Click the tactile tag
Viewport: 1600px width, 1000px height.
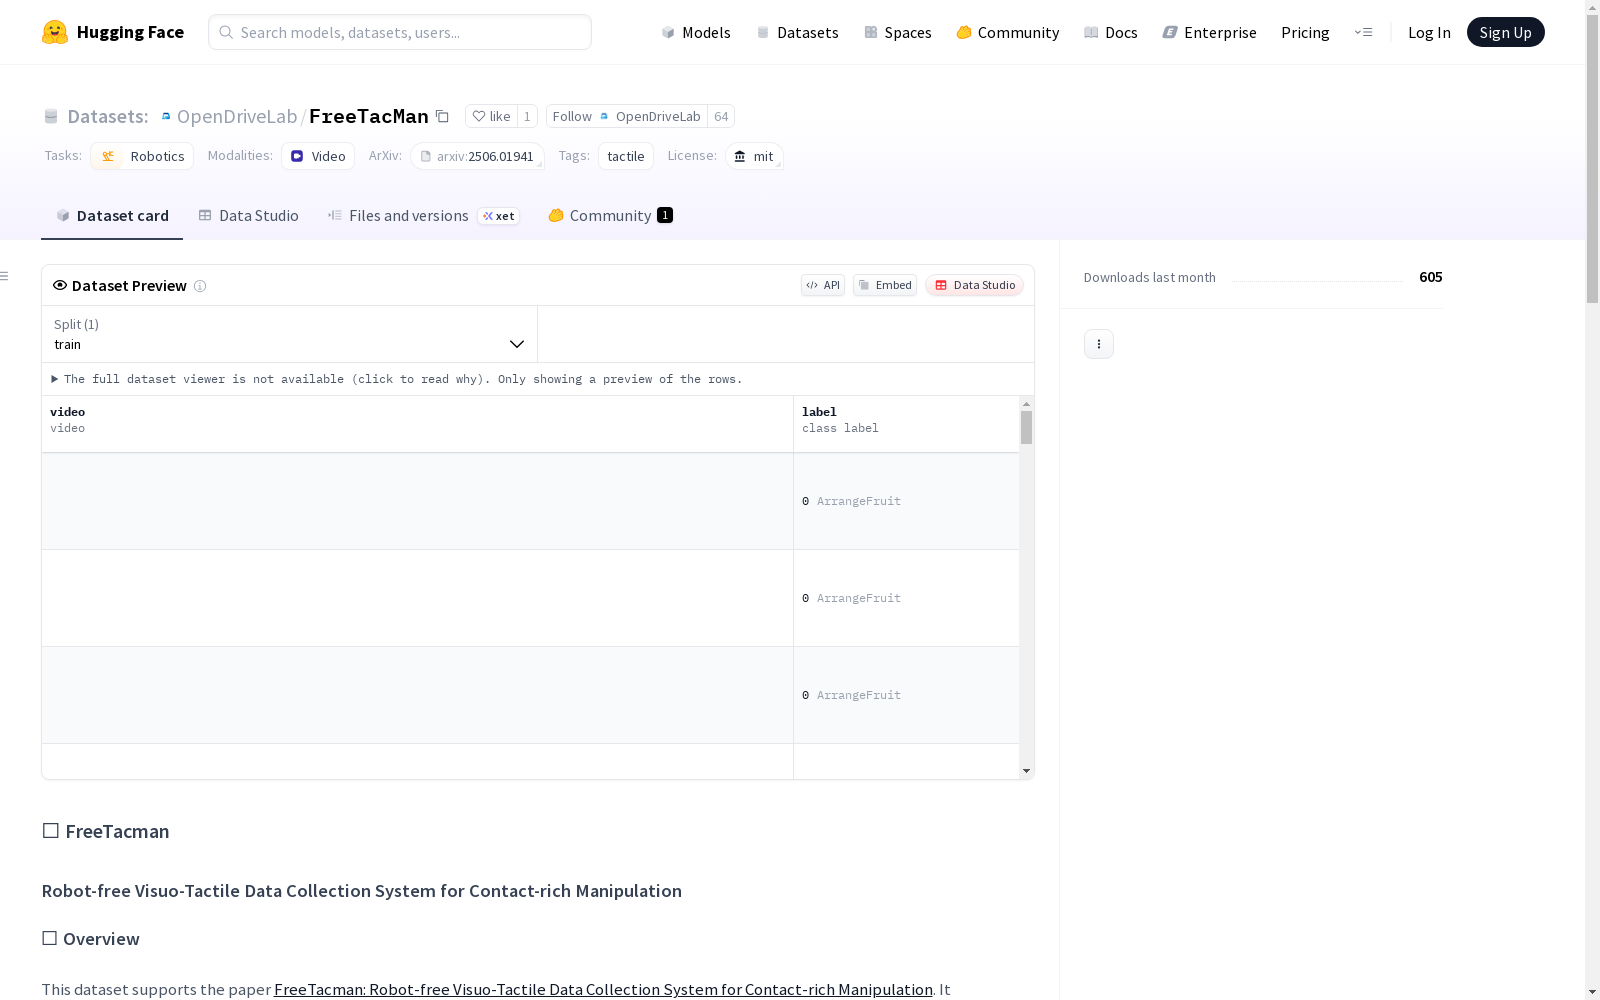[x=626, y=156]
